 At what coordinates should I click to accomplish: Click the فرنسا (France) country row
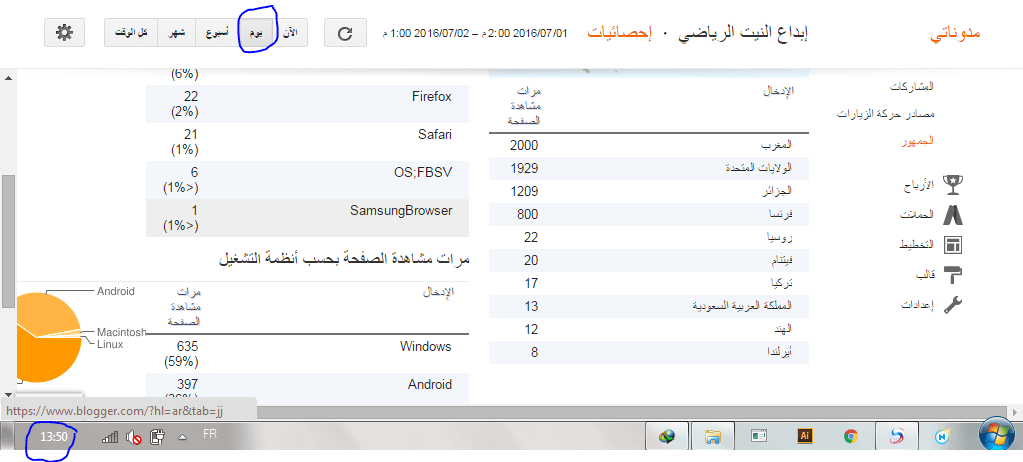pos(649,214)
